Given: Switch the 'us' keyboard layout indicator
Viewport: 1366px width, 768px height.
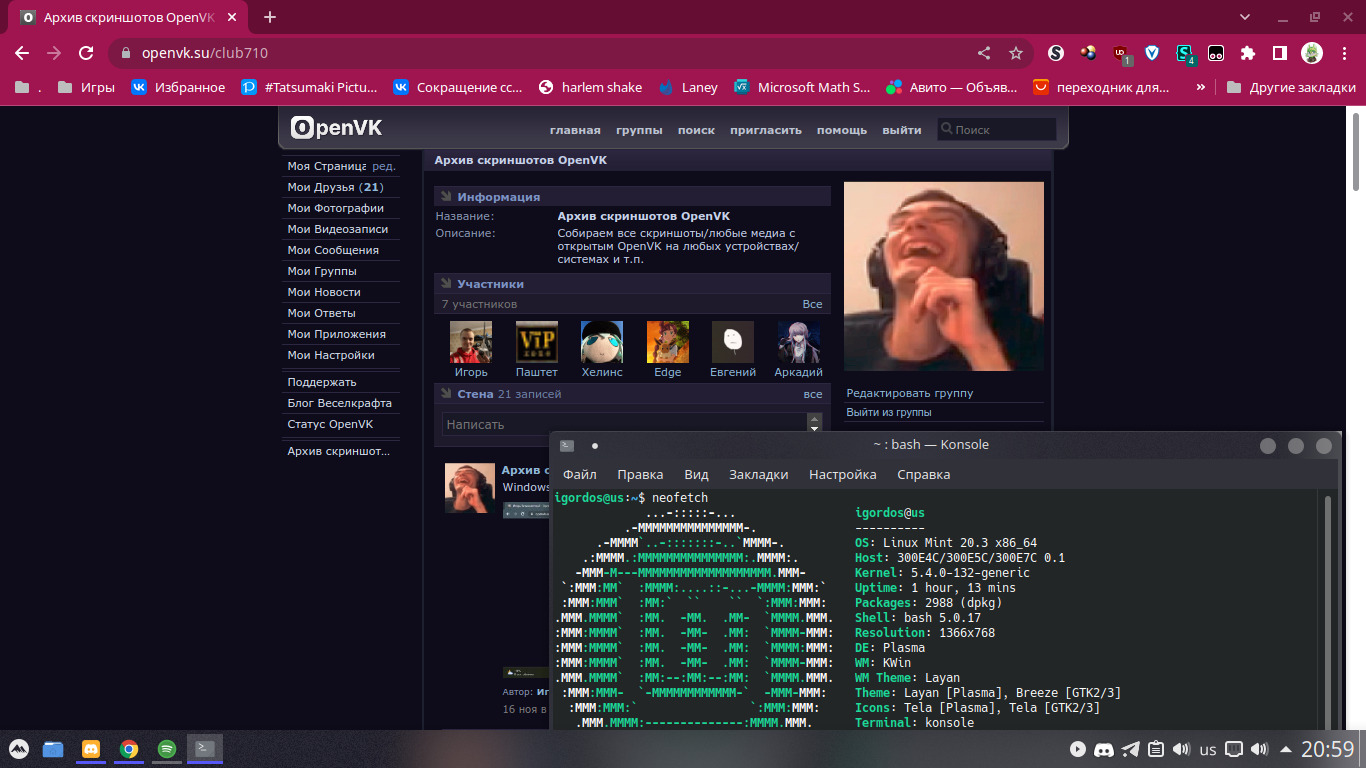Looking at the screenshot, I should pyautogui.click(x=1208, y=749).
